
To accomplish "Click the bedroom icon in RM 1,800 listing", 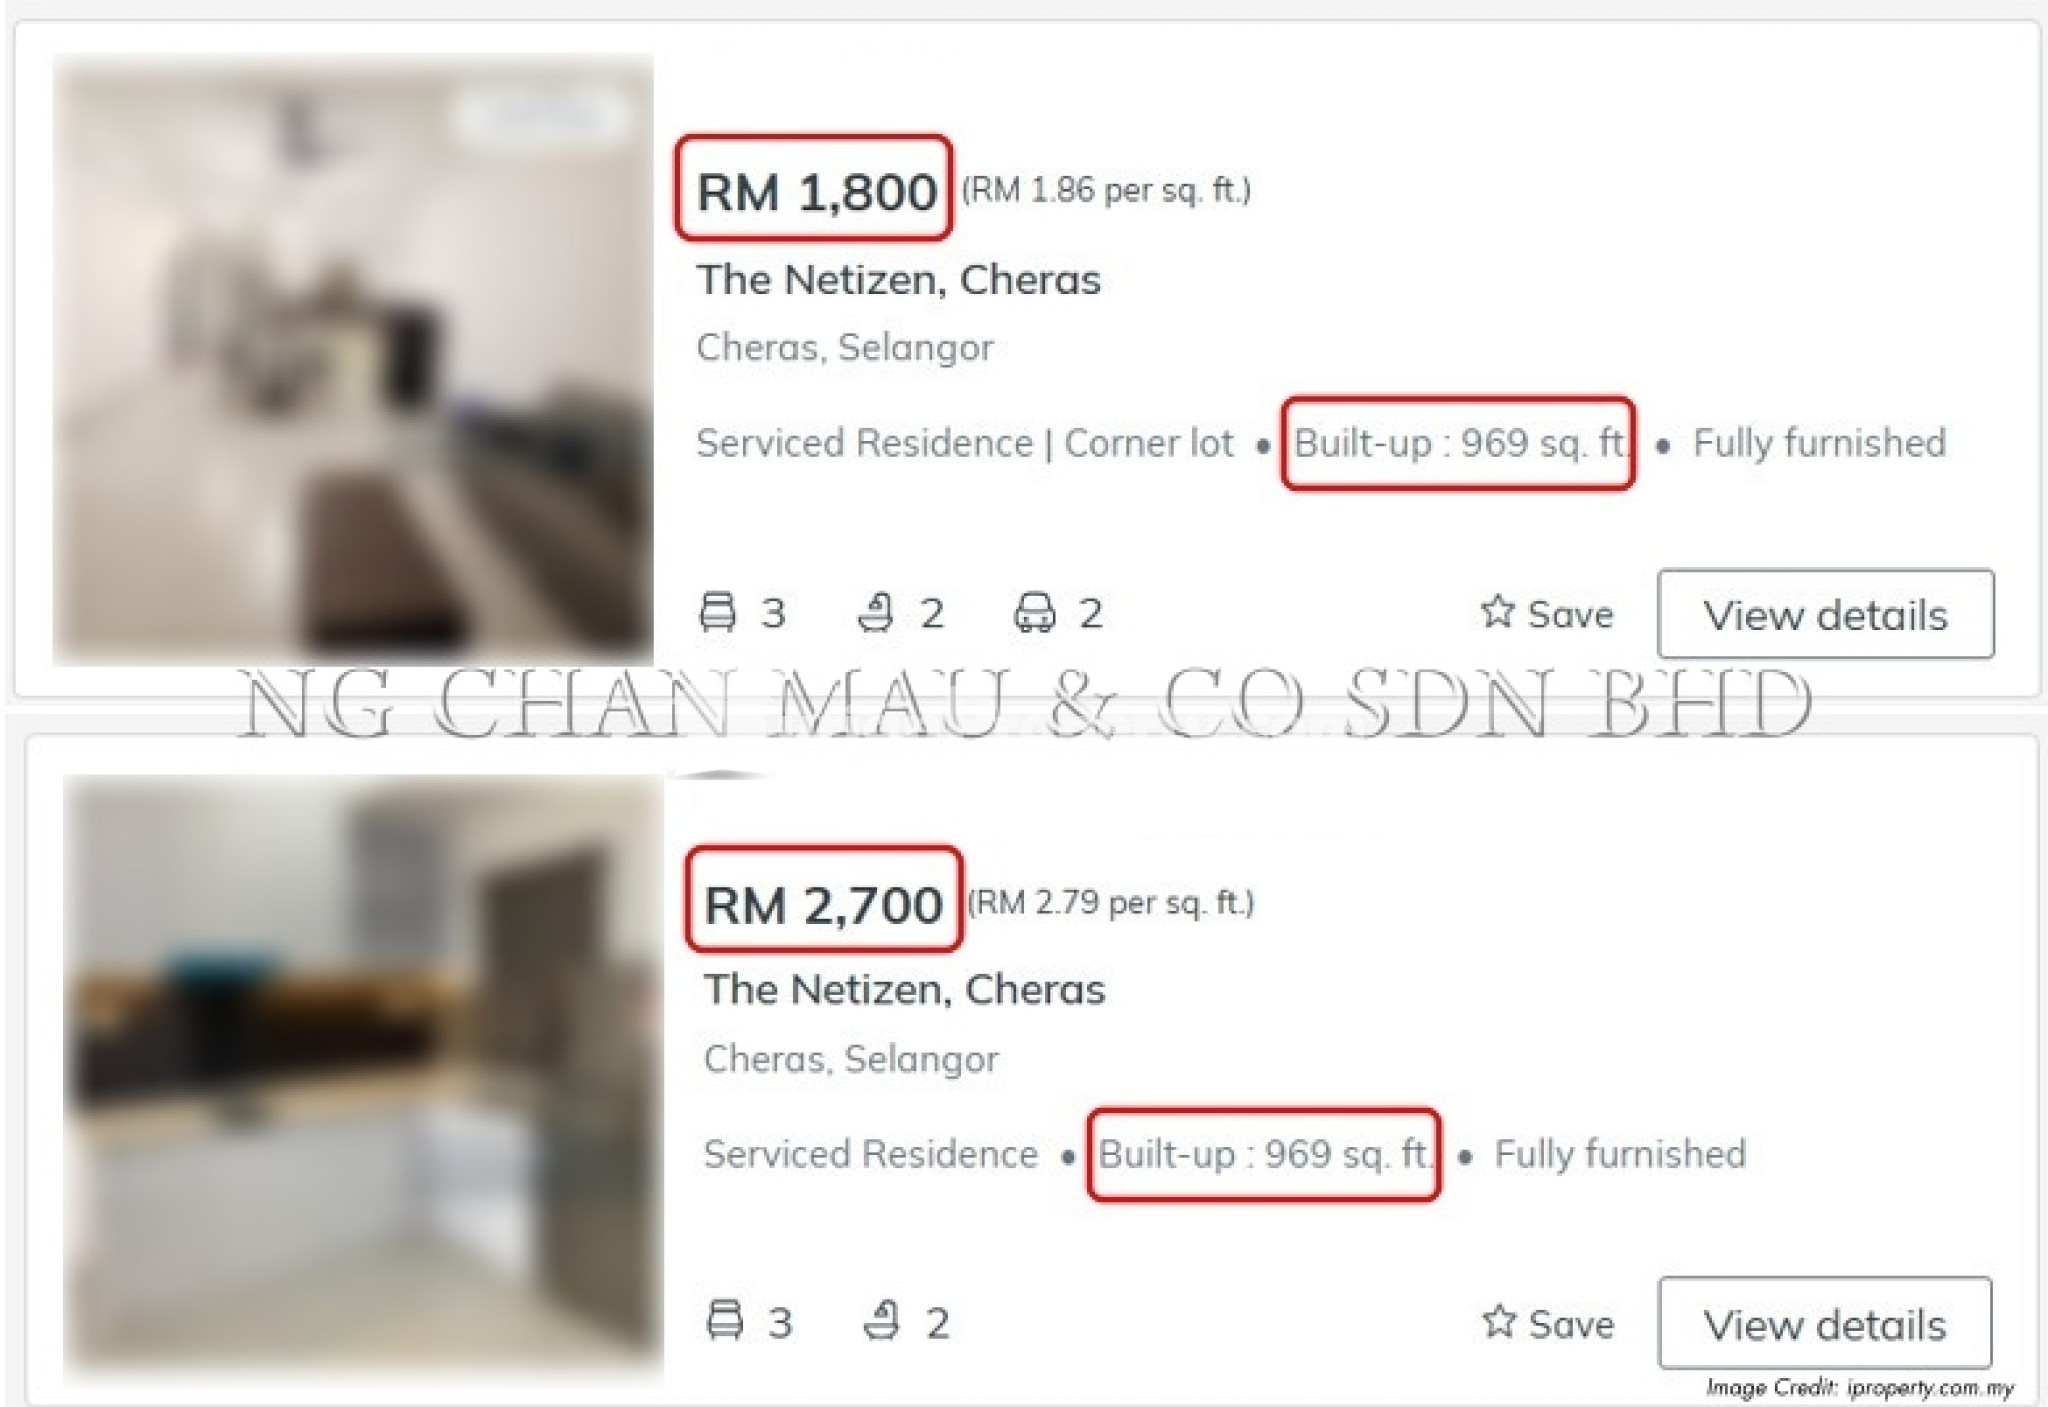I will click(x=717, y=612).
